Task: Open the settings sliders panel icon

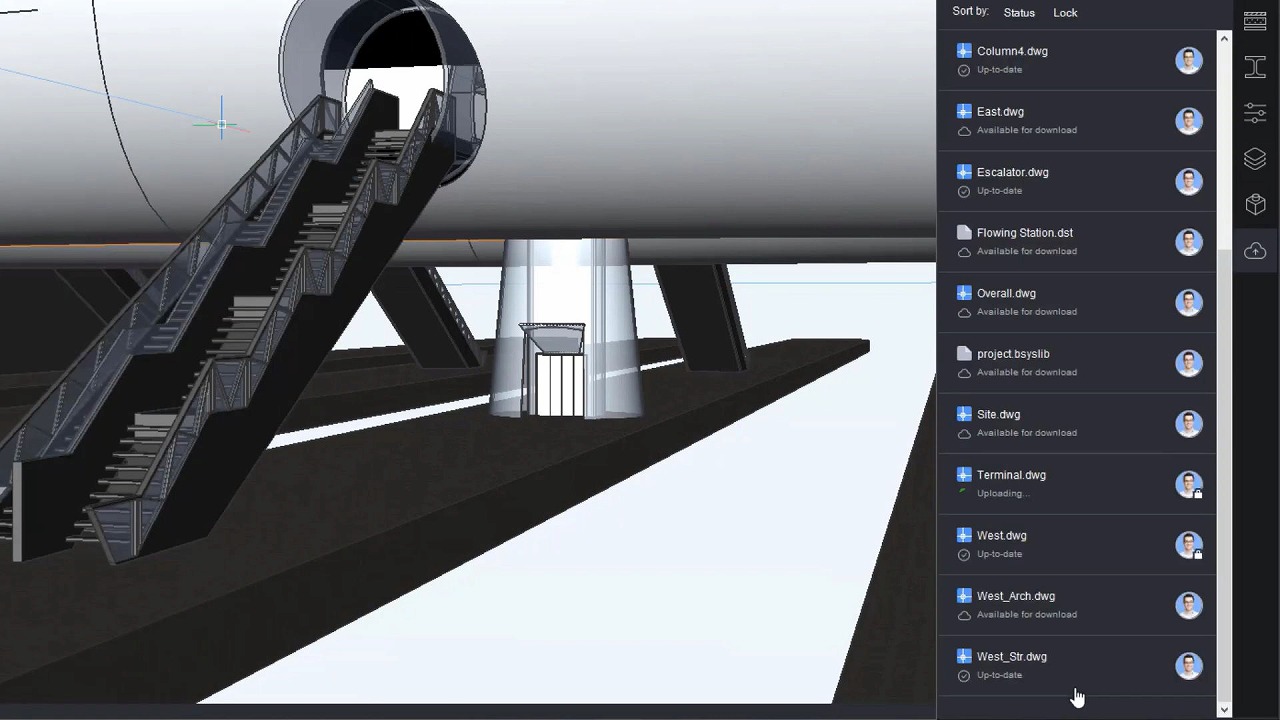Action: pos(1255,113)
